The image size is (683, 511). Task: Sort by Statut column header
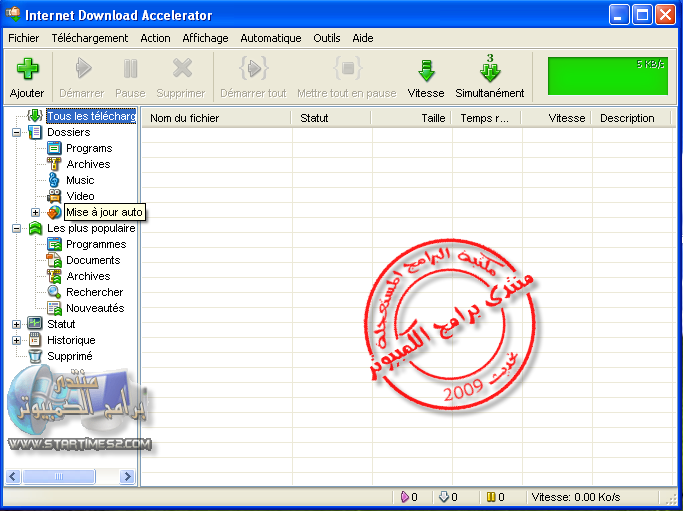point(331,118)
